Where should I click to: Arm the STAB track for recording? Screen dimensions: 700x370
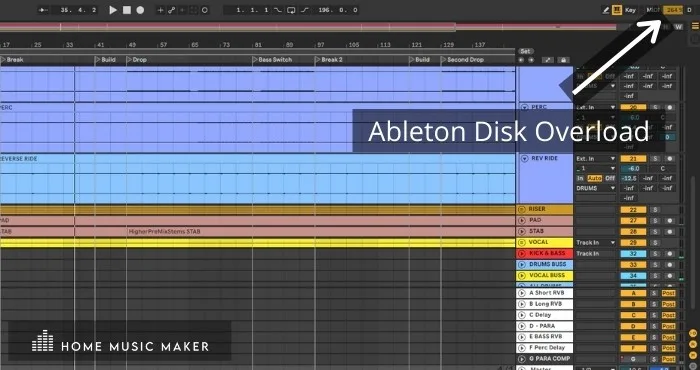[669, 232]
